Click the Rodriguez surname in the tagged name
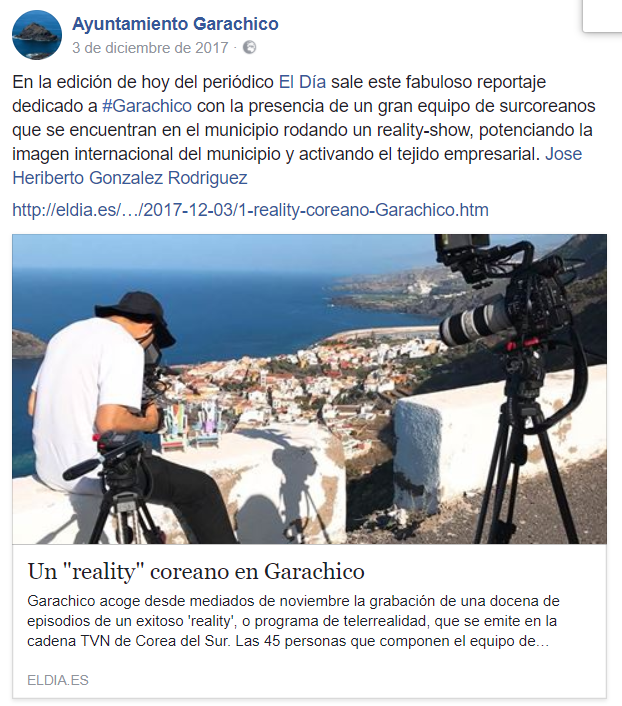 click(208, 178)
